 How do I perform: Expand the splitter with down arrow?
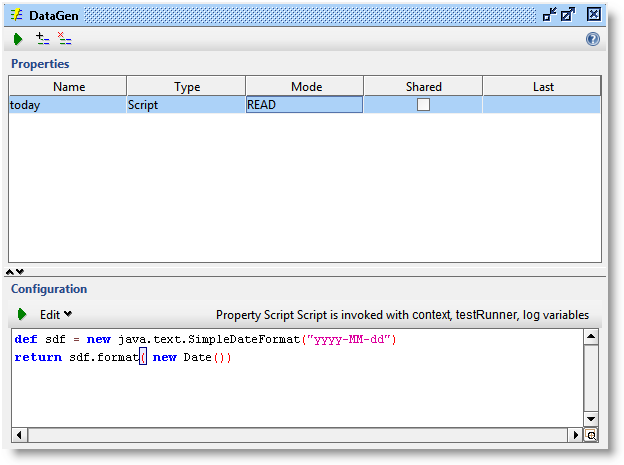click(20, 272)
